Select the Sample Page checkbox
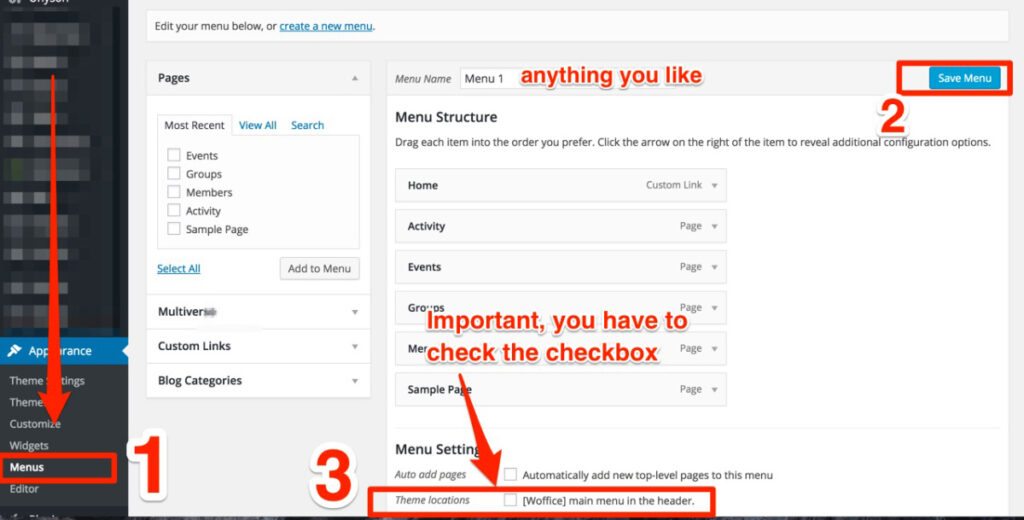Viewport: 1024px width, 520px height. (x=174, y=229)
